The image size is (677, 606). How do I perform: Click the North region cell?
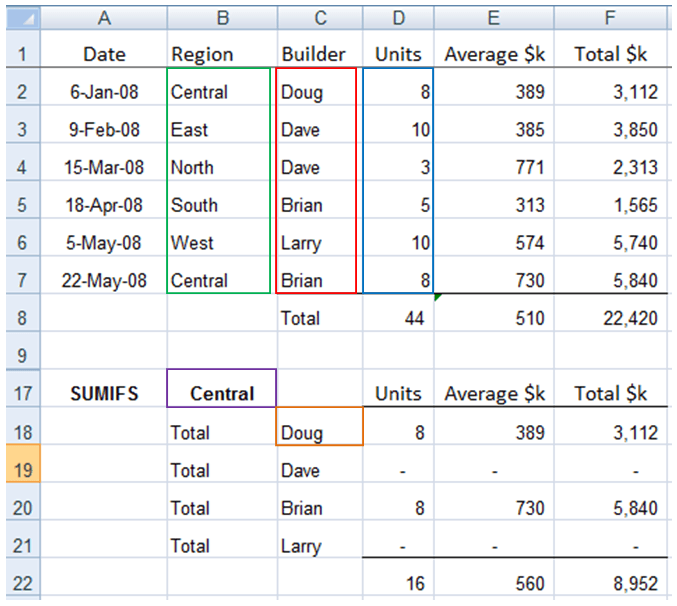pyautogui.click(x=222, y=162)
